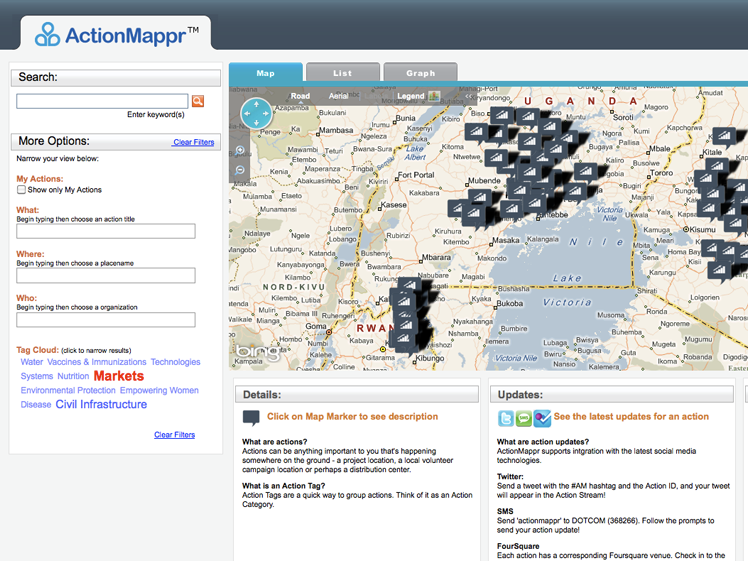Image resolution: width=748 pixels, height=561 pixels.
Task: Switch to the List tab
Action: 343,73
